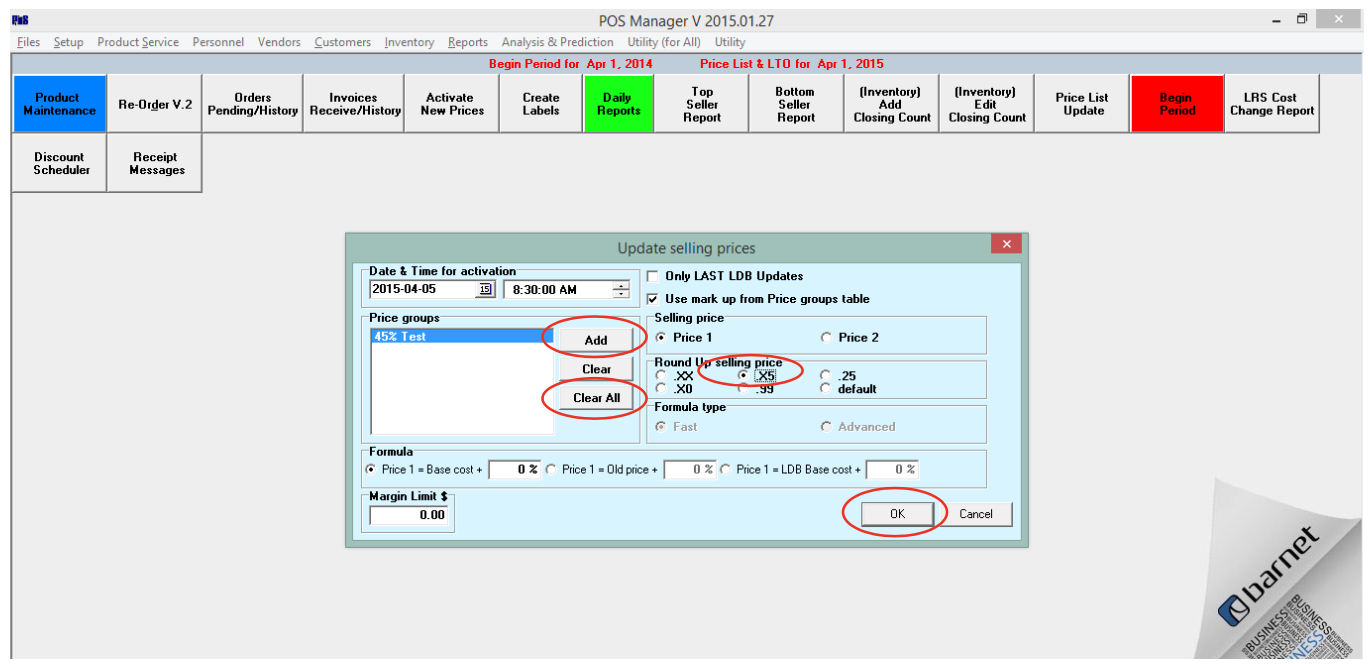
Task: Open Price List Update
Action: [1082, 104]
